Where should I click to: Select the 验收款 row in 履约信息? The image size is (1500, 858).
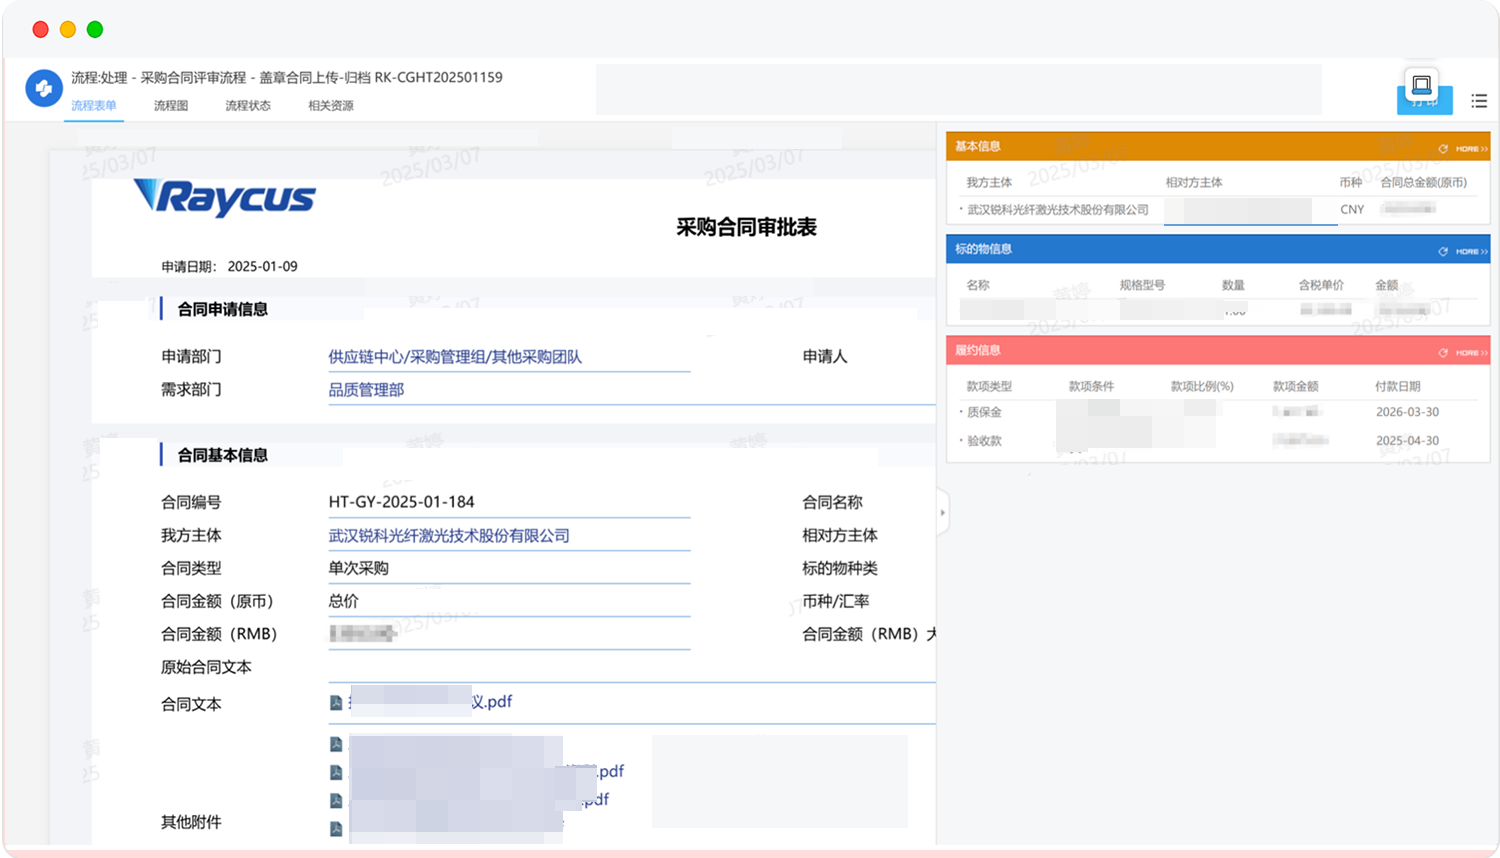[x=1218, y=441]
